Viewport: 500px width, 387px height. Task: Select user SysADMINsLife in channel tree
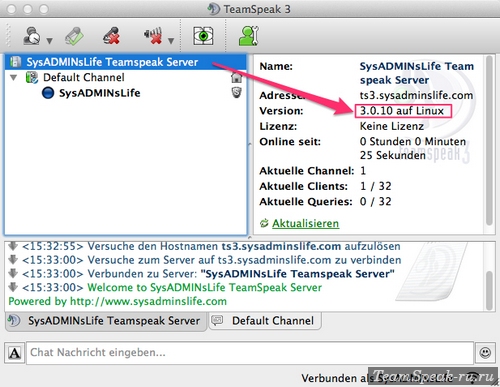pos(99,93)
